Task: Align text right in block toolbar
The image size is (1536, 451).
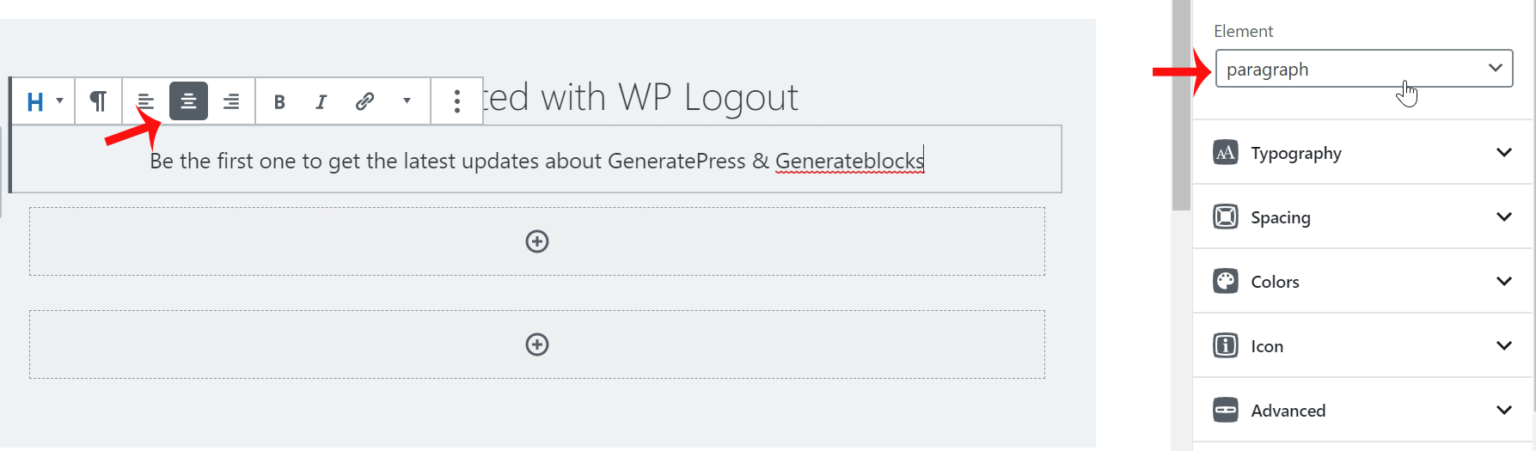Action: (231, 101)
